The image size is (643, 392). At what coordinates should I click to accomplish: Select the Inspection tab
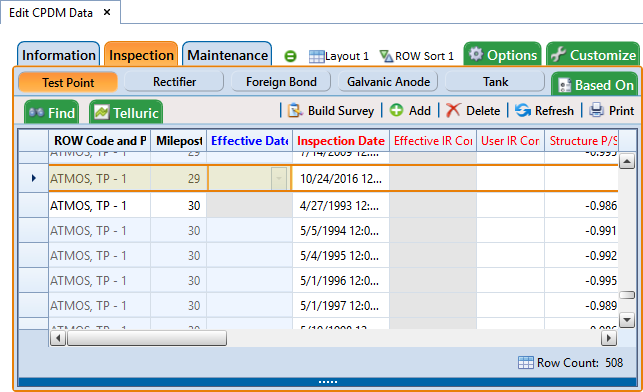click(x=141, y=55)
